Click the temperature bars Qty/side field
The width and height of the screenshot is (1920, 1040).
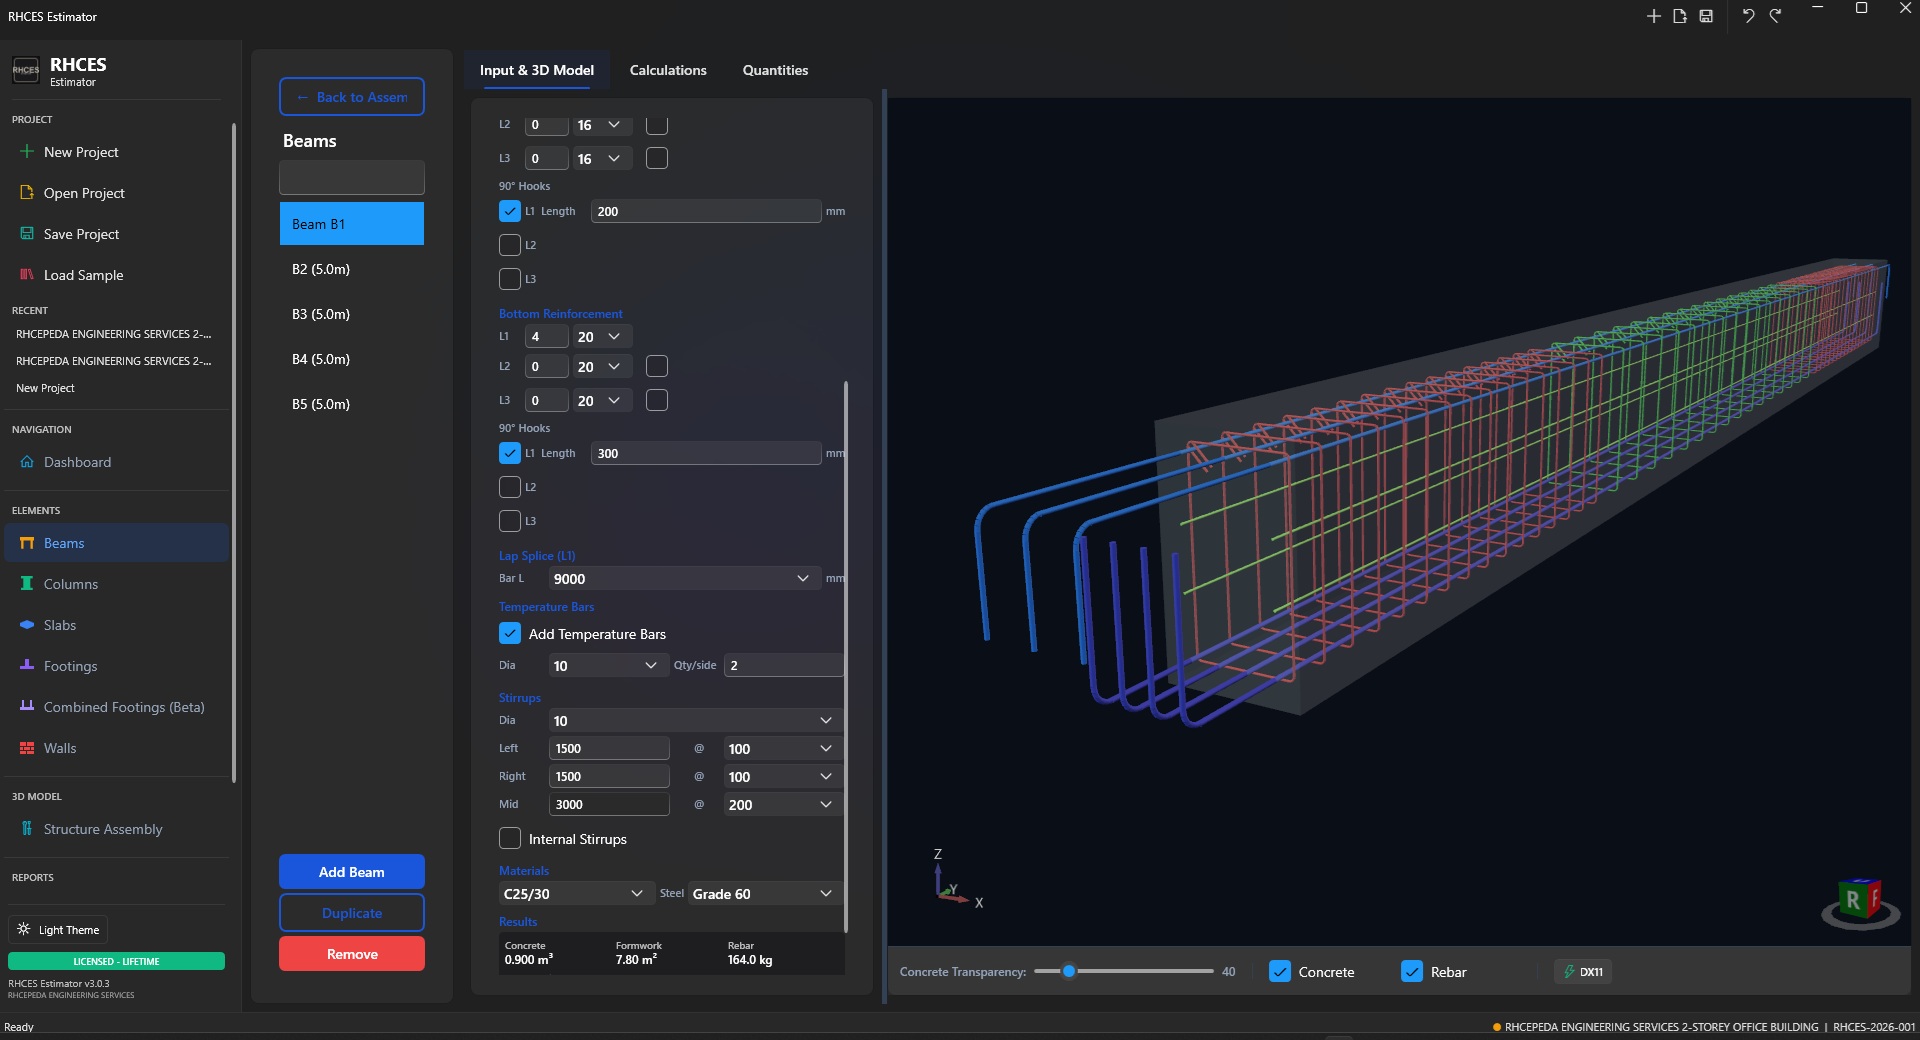[784, 665]
